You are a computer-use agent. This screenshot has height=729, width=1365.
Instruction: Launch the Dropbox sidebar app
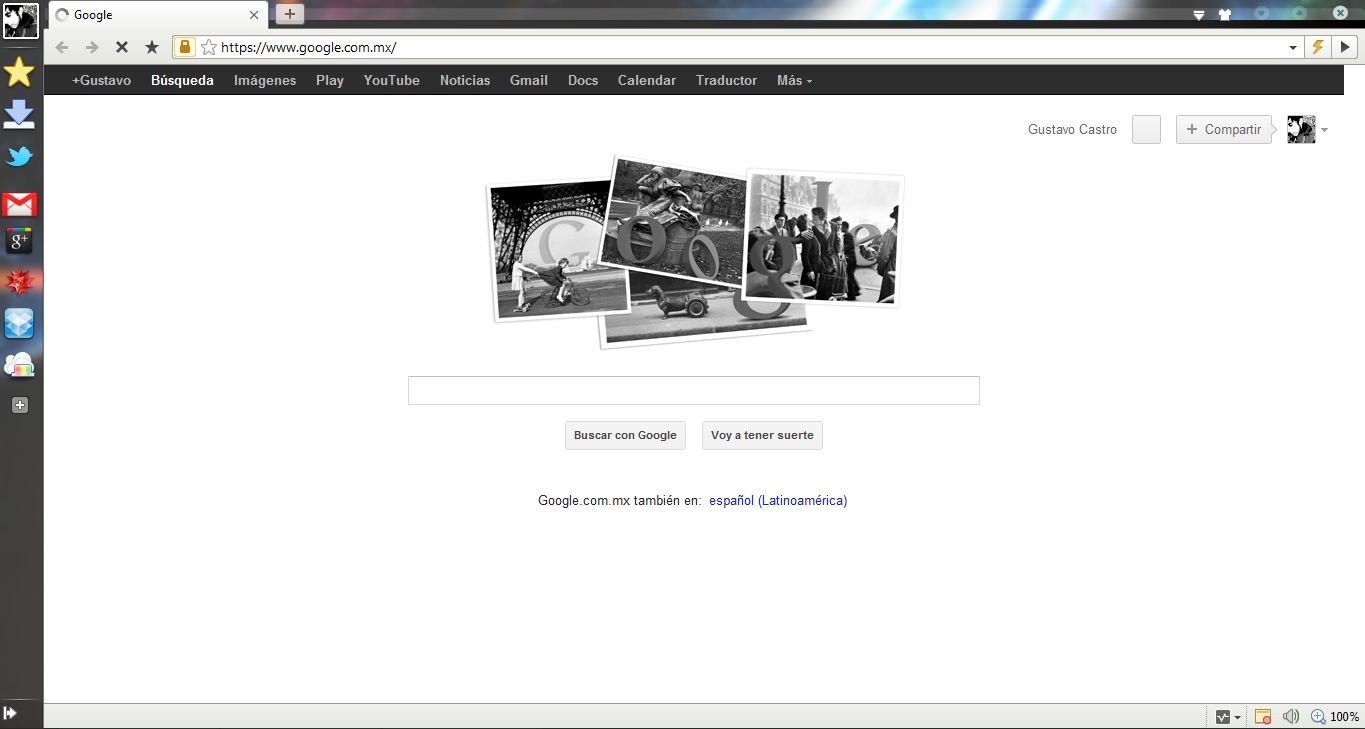tap(19, 323)
